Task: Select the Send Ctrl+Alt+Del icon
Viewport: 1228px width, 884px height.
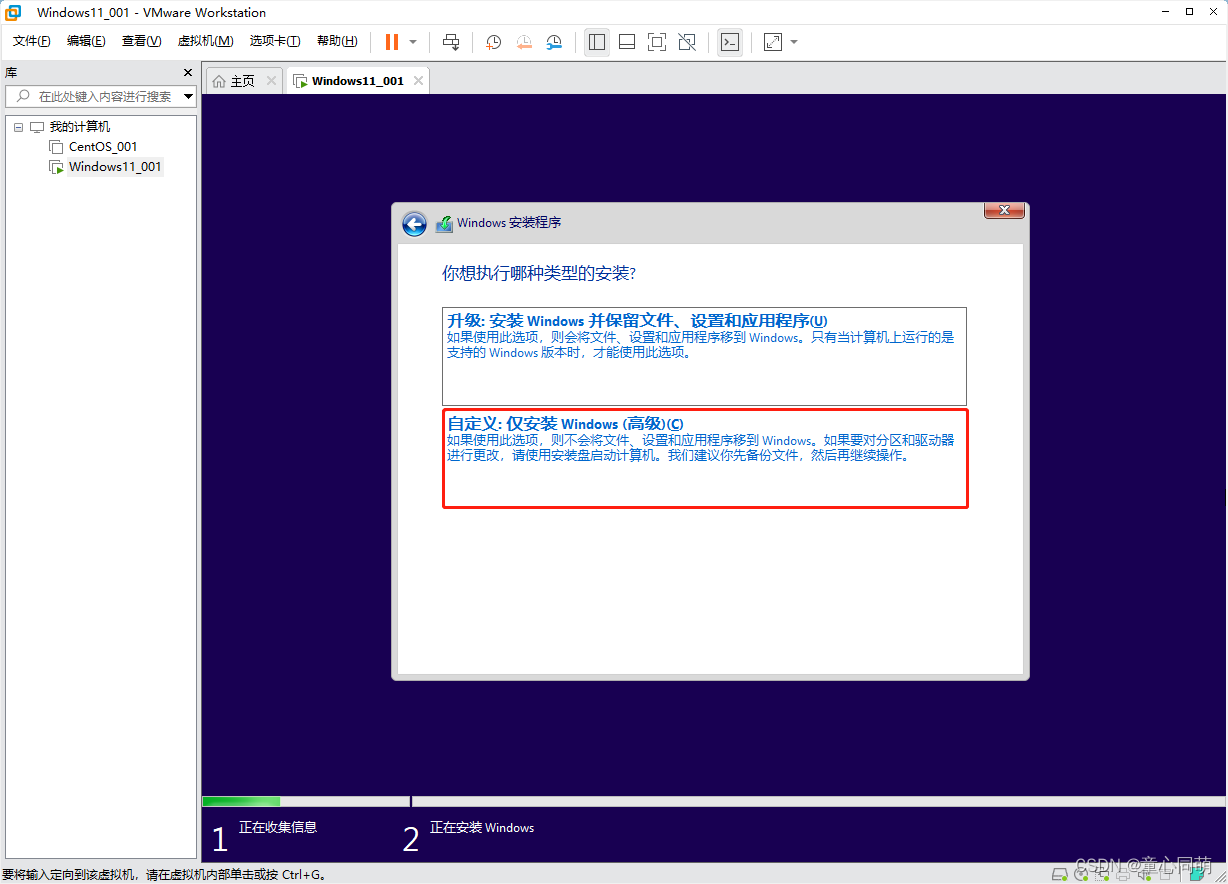Action: pos(451,42)
